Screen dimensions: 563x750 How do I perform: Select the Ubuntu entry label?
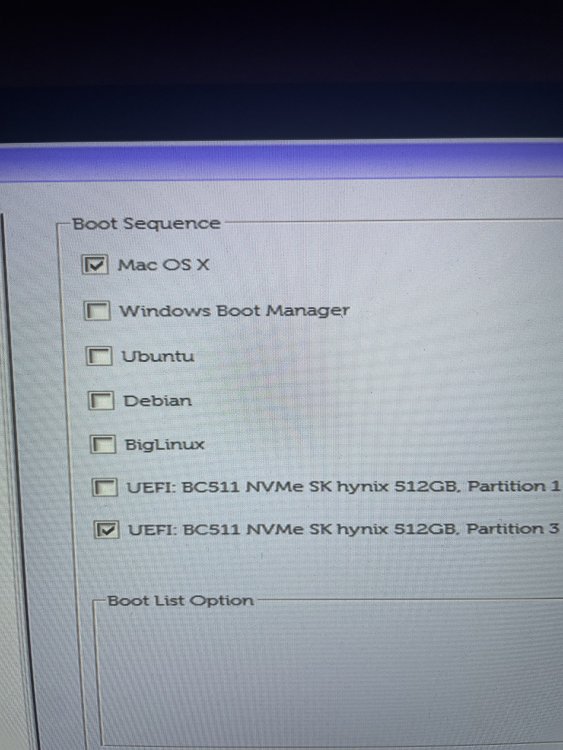click(158, 356)
